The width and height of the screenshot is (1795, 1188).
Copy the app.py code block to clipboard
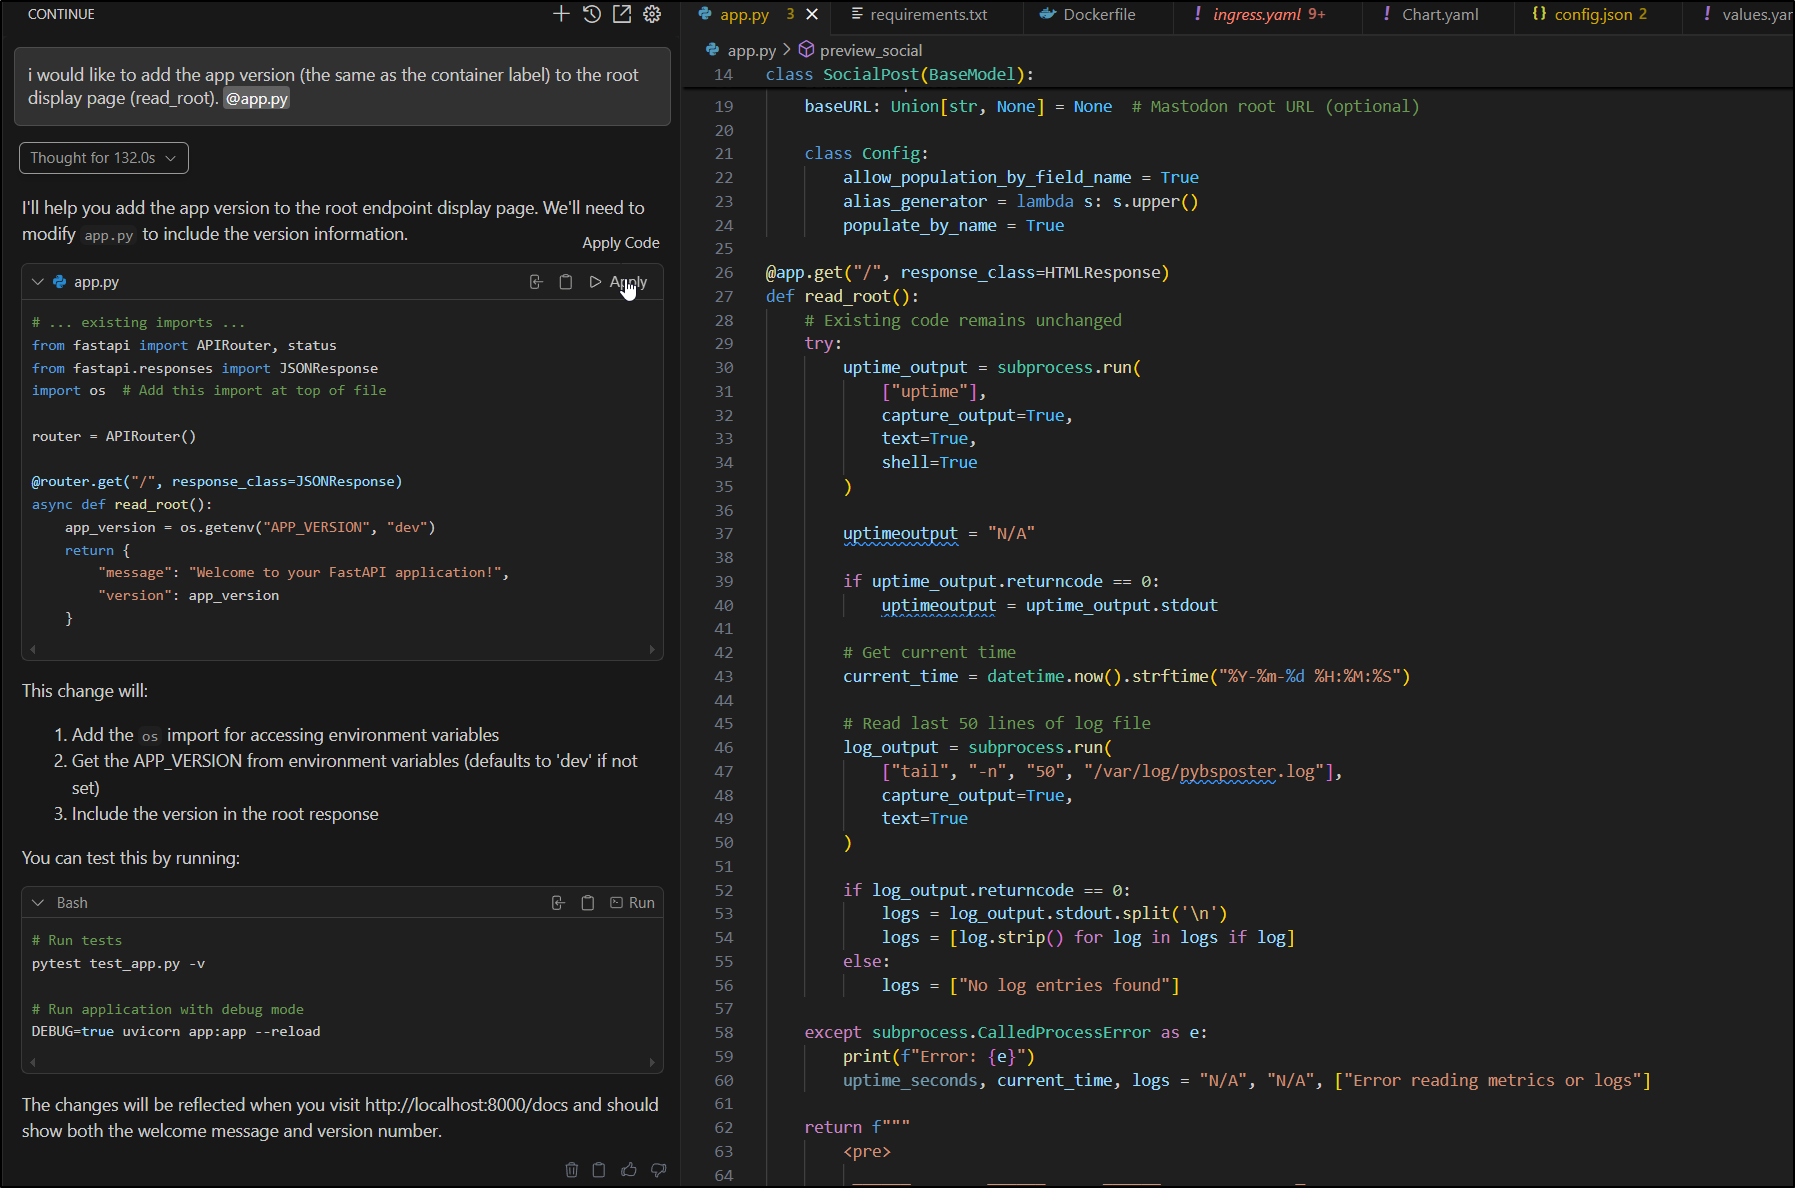(566, 282)
